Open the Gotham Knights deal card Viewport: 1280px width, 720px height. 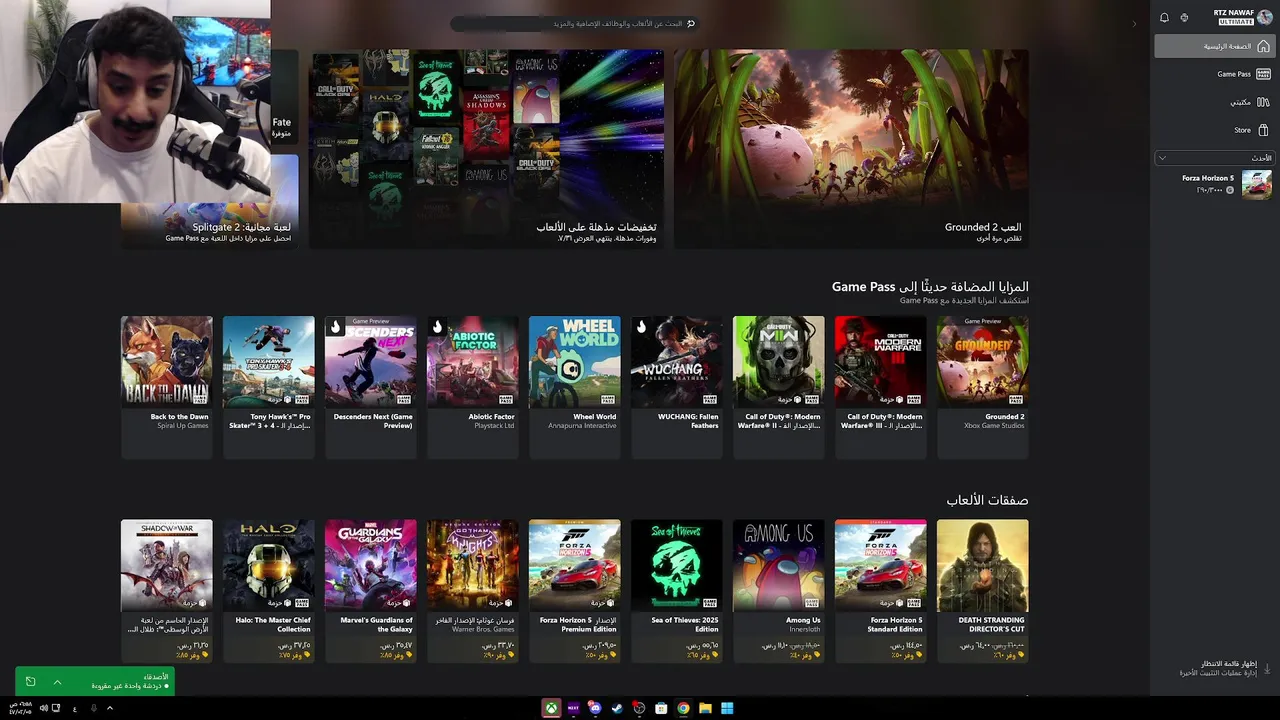click(x=472, y=590)
